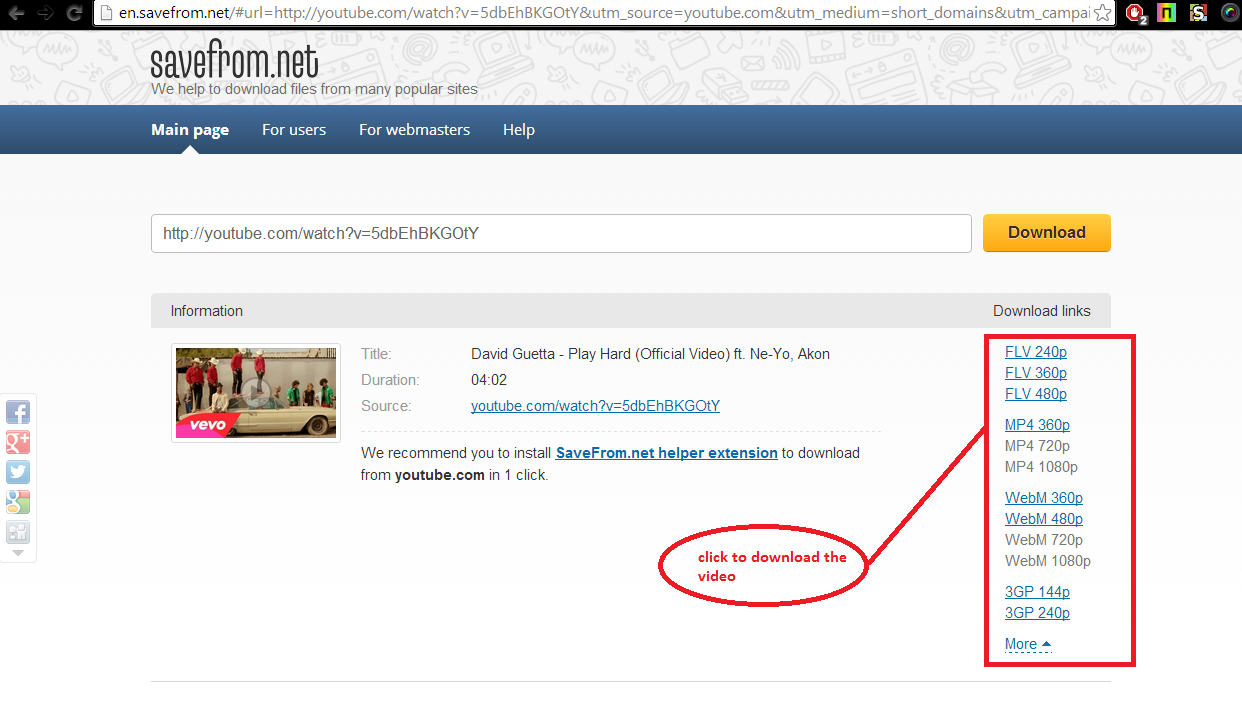The width and height of the screenshot is (1242, 715).
Task: Click the browser address bar URL
Action: coord(603,14)
